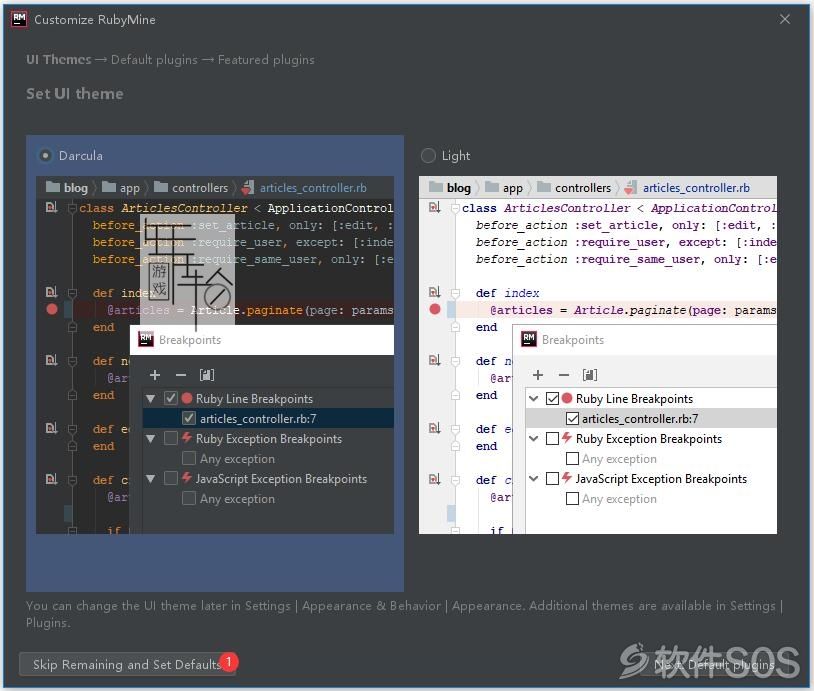Click Skip Remaining and Set Defaults
Image resolution: width=814 pixels, height=691 pixels.
click(127, 664)
